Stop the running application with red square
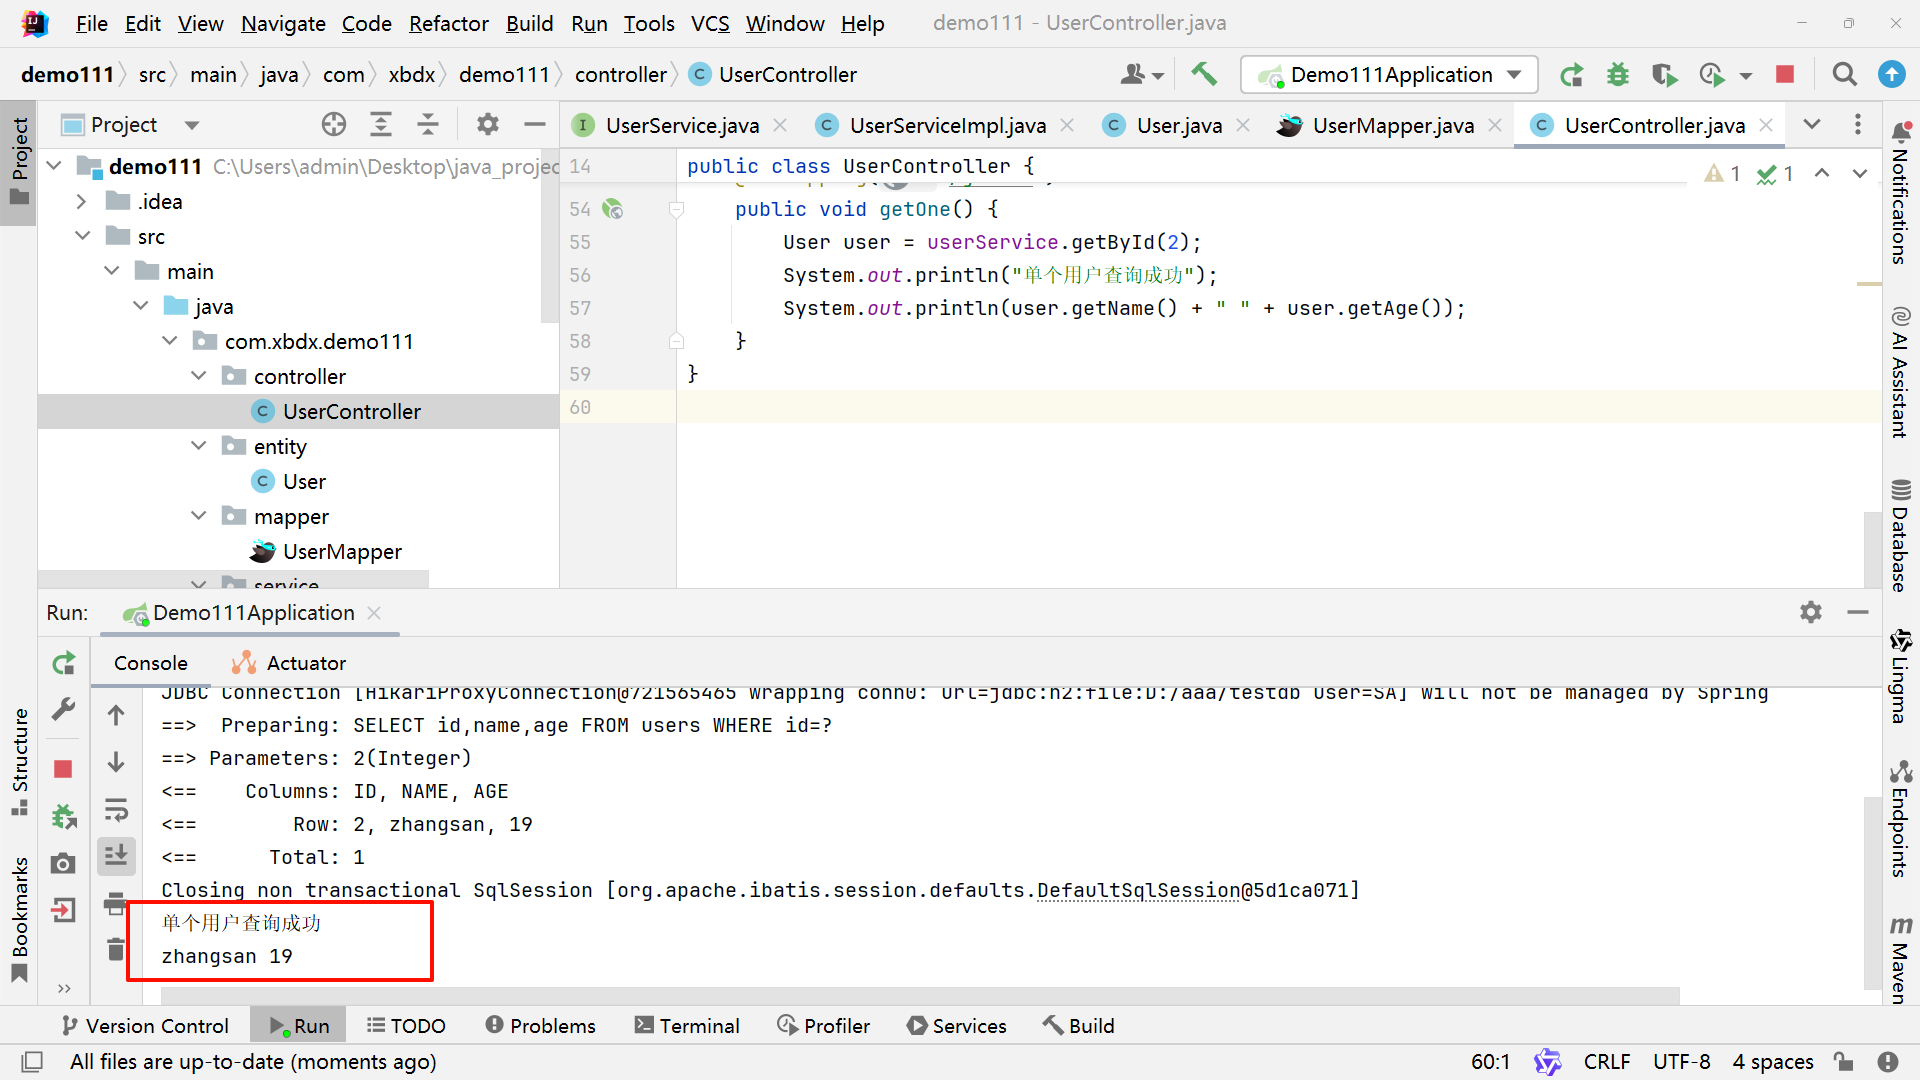 pos(1785,74)
